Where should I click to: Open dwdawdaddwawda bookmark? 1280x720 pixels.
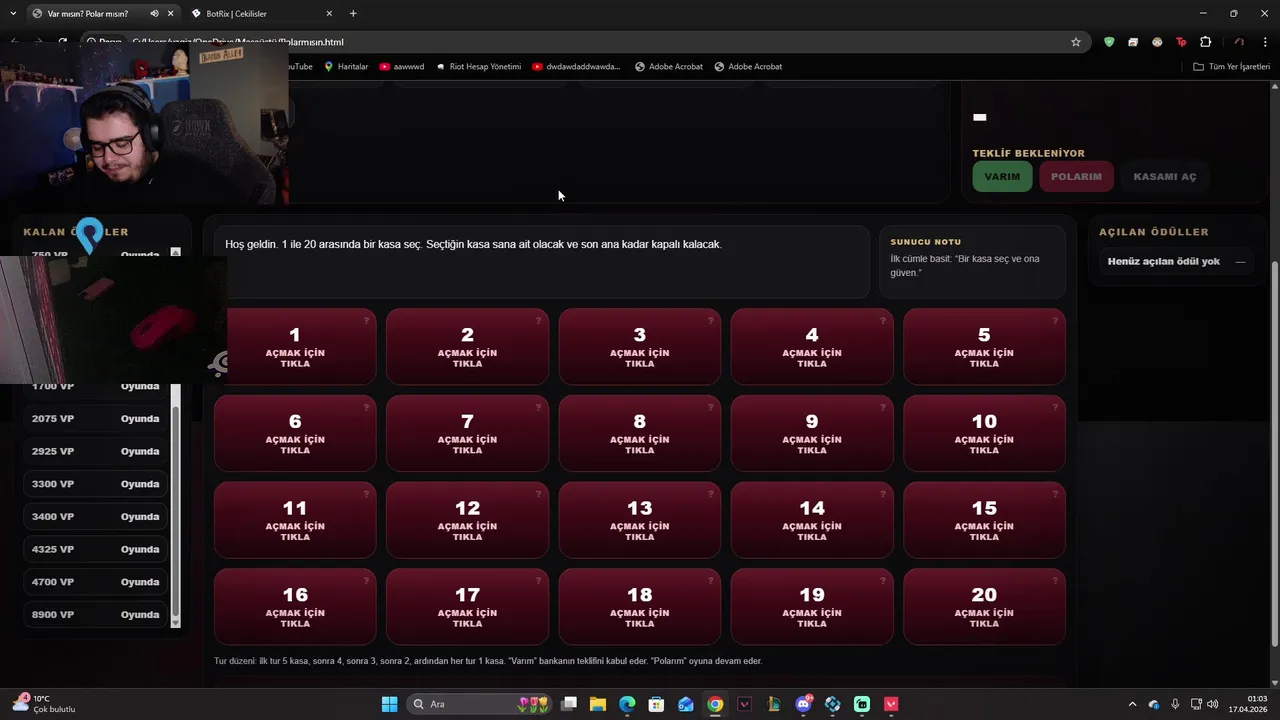[x=576, y=66]
